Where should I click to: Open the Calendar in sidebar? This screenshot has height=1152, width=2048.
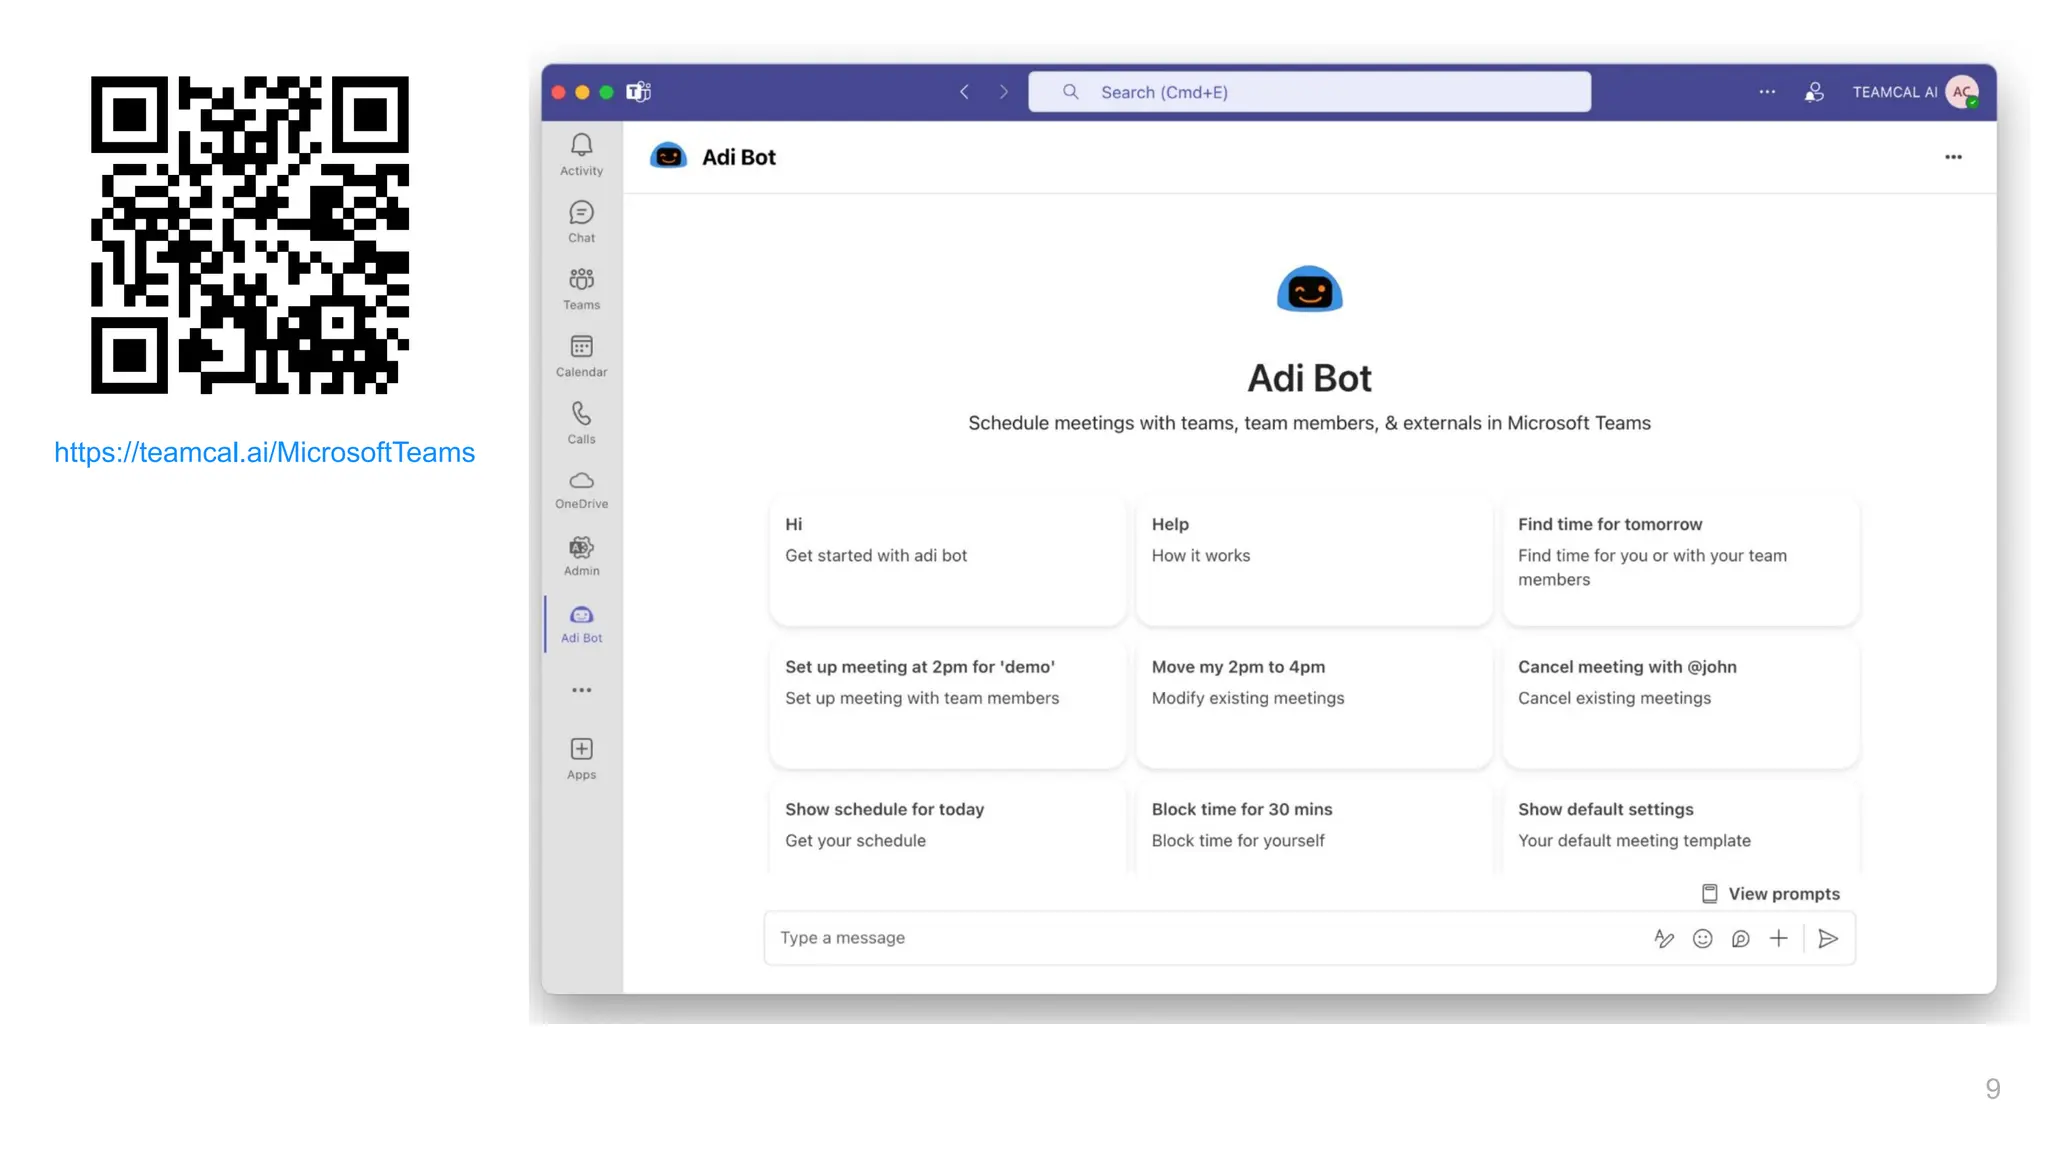tap(581, 356)
